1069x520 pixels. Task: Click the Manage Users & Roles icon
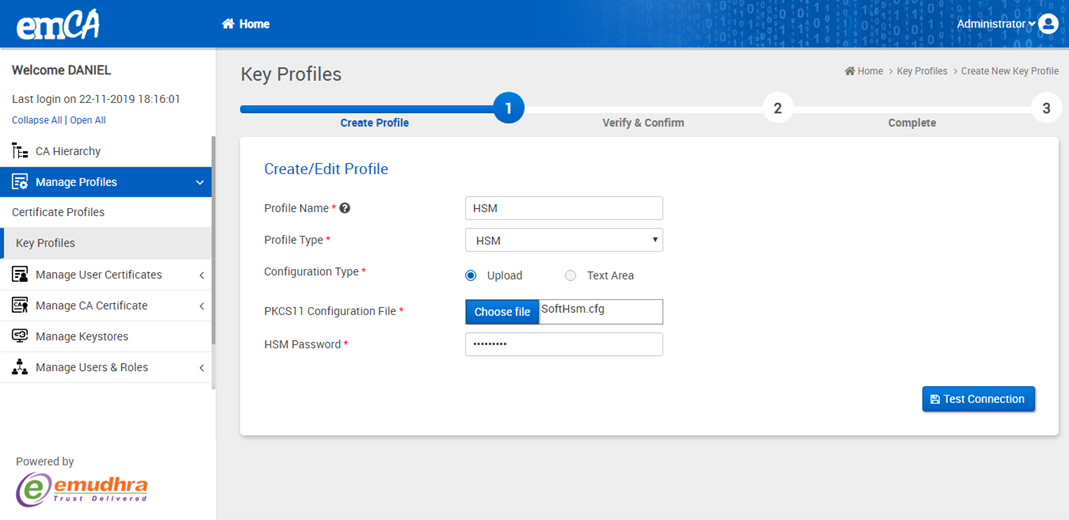coord(19,368)
